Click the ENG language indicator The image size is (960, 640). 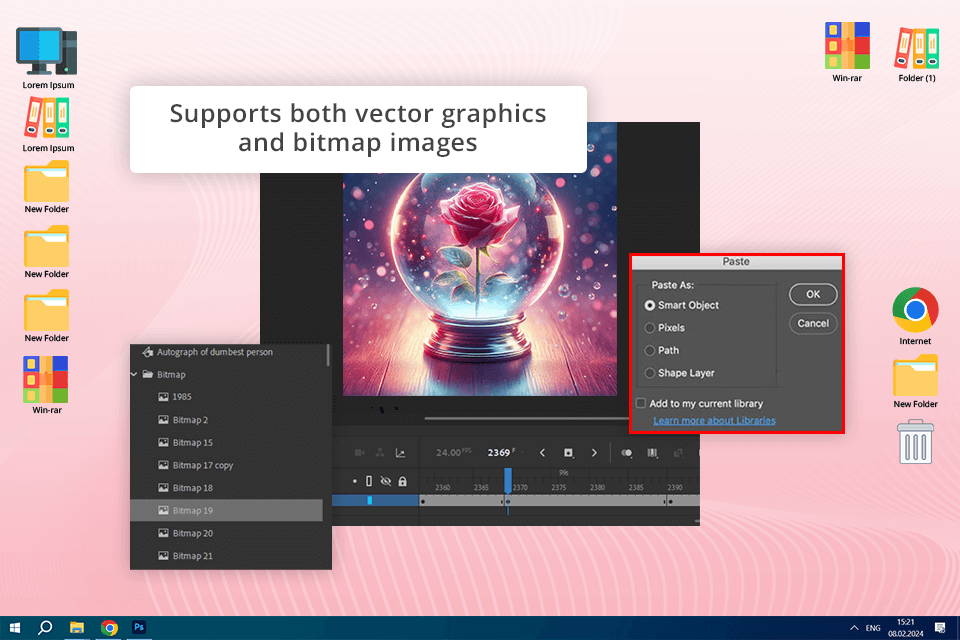tap(873, 628)
